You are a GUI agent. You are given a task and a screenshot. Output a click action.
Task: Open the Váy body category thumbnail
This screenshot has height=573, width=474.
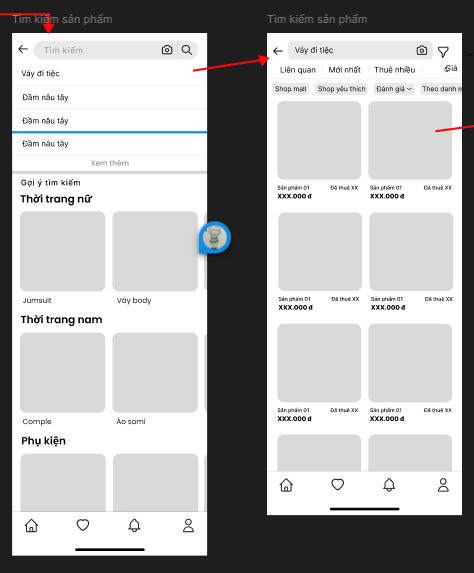coord(155,251)
